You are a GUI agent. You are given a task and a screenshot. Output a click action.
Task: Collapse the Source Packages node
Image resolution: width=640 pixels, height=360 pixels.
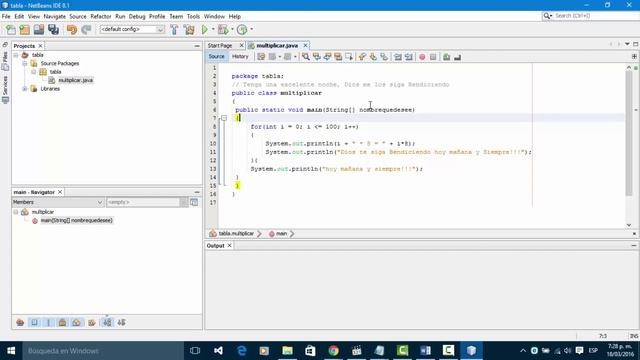point(24,64)
